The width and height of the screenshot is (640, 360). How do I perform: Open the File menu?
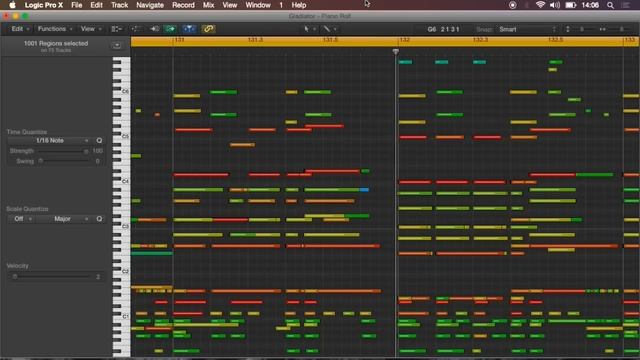(76, 5)
